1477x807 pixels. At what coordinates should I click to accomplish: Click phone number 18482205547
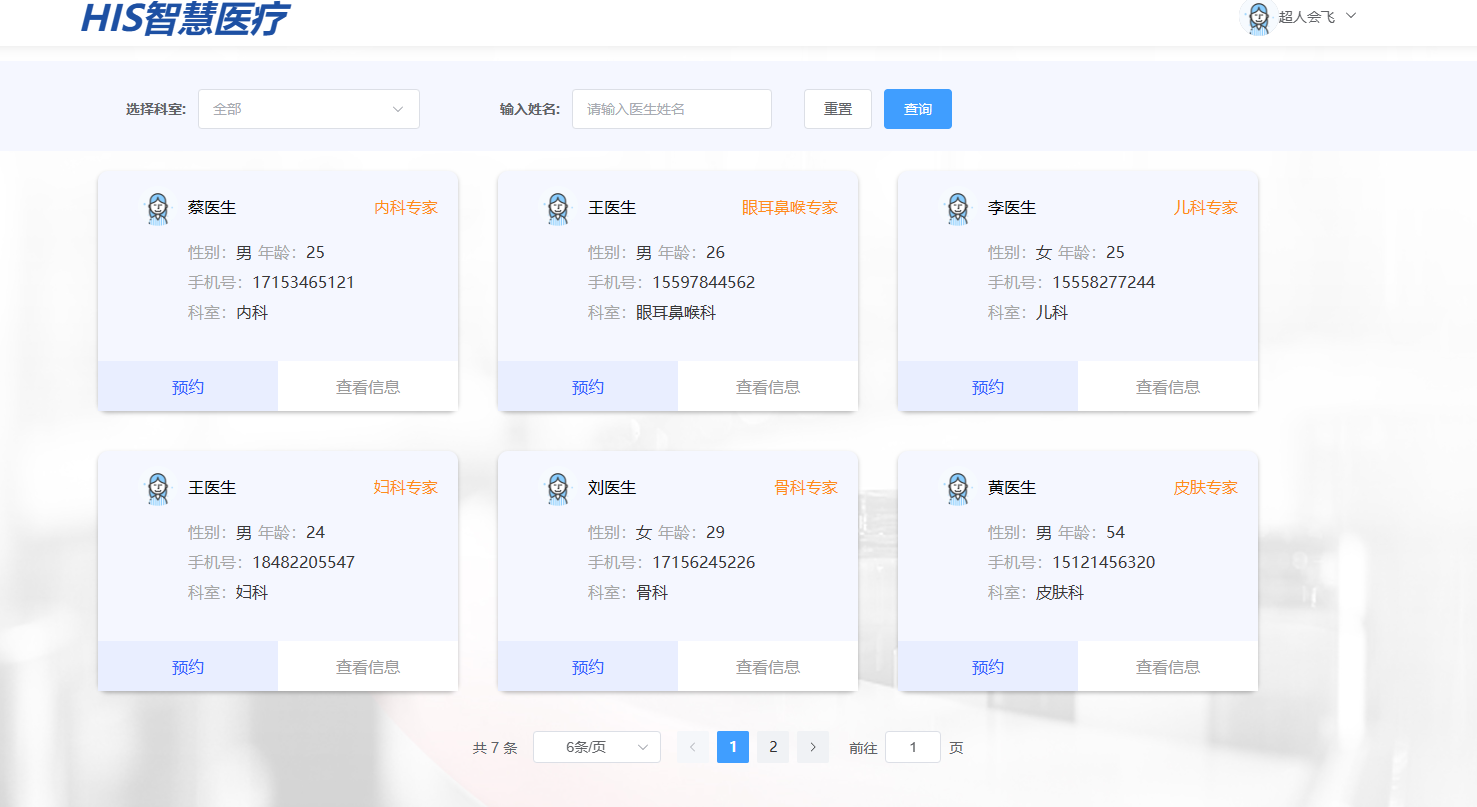(x=303, y=562)
